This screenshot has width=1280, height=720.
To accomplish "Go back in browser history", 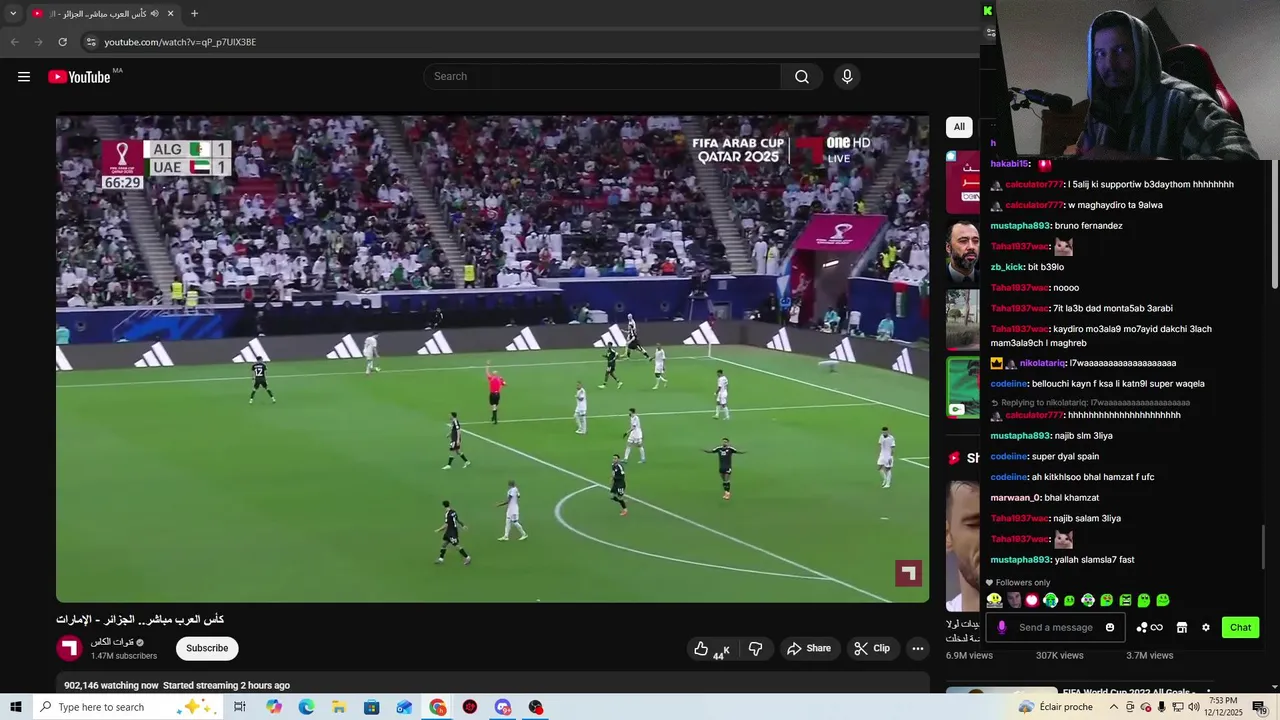I will [14, 42].
